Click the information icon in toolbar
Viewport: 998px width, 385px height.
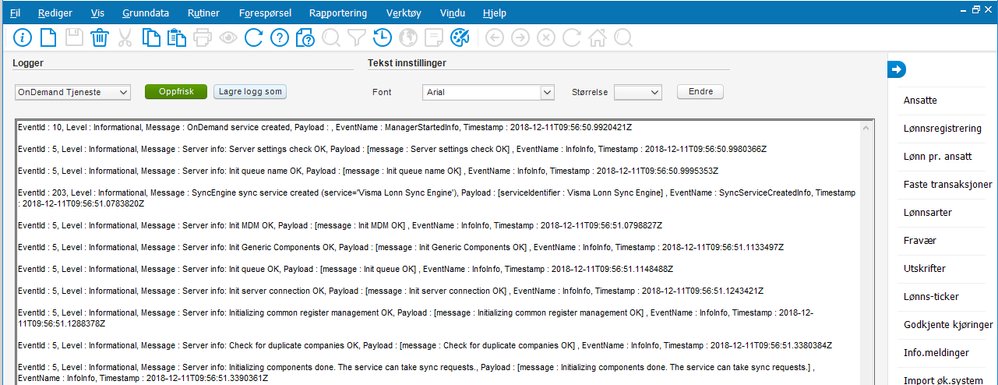[22, 38]
